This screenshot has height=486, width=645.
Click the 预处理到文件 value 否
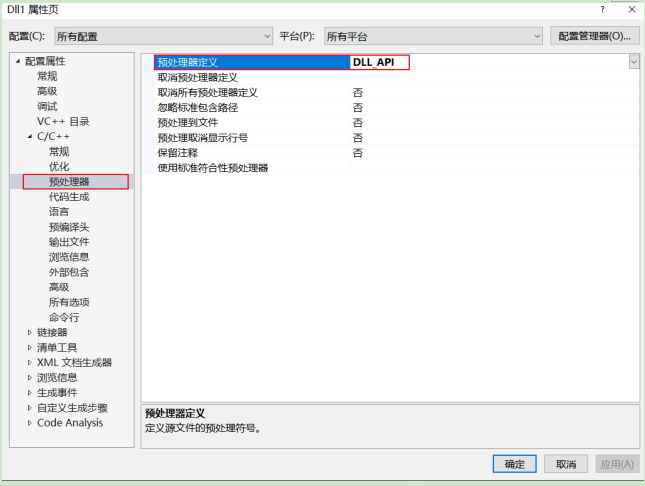click(x=358, y=123)
